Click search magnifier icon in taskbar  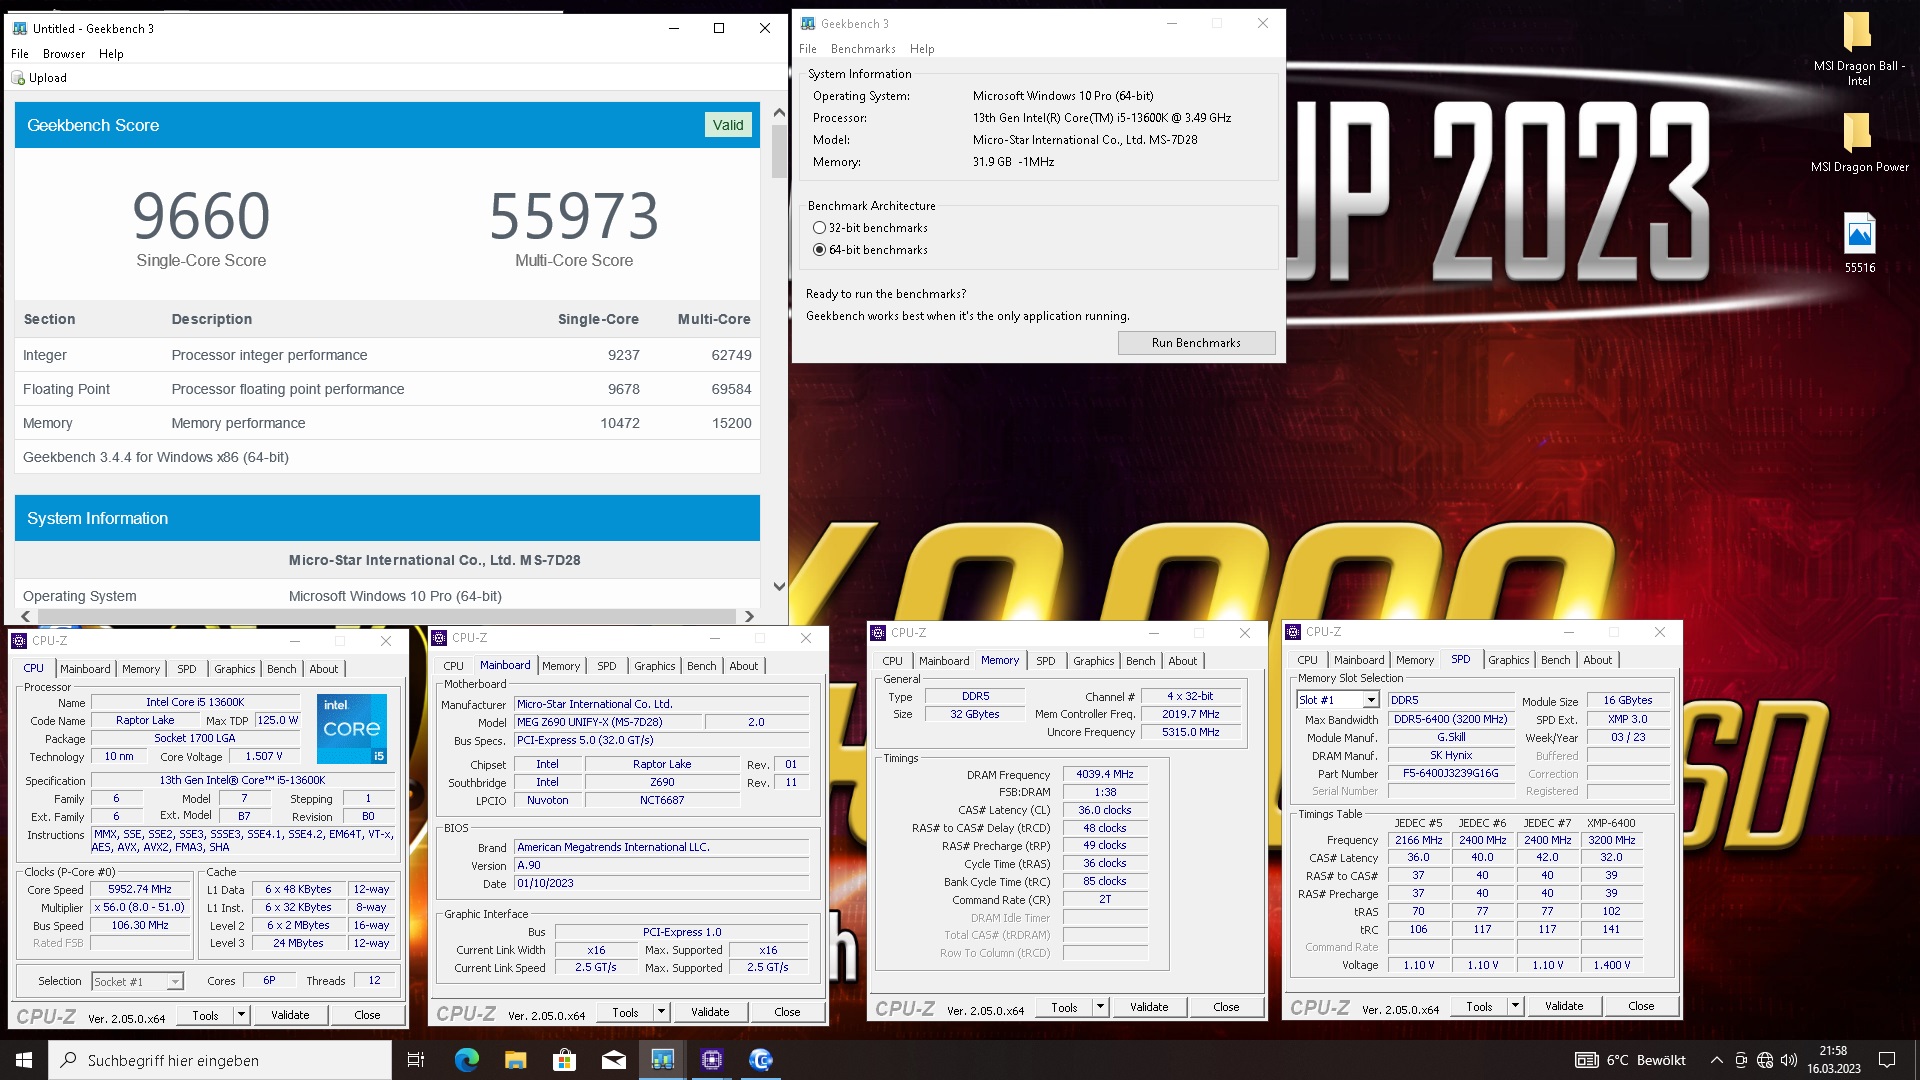(68, 1060)
